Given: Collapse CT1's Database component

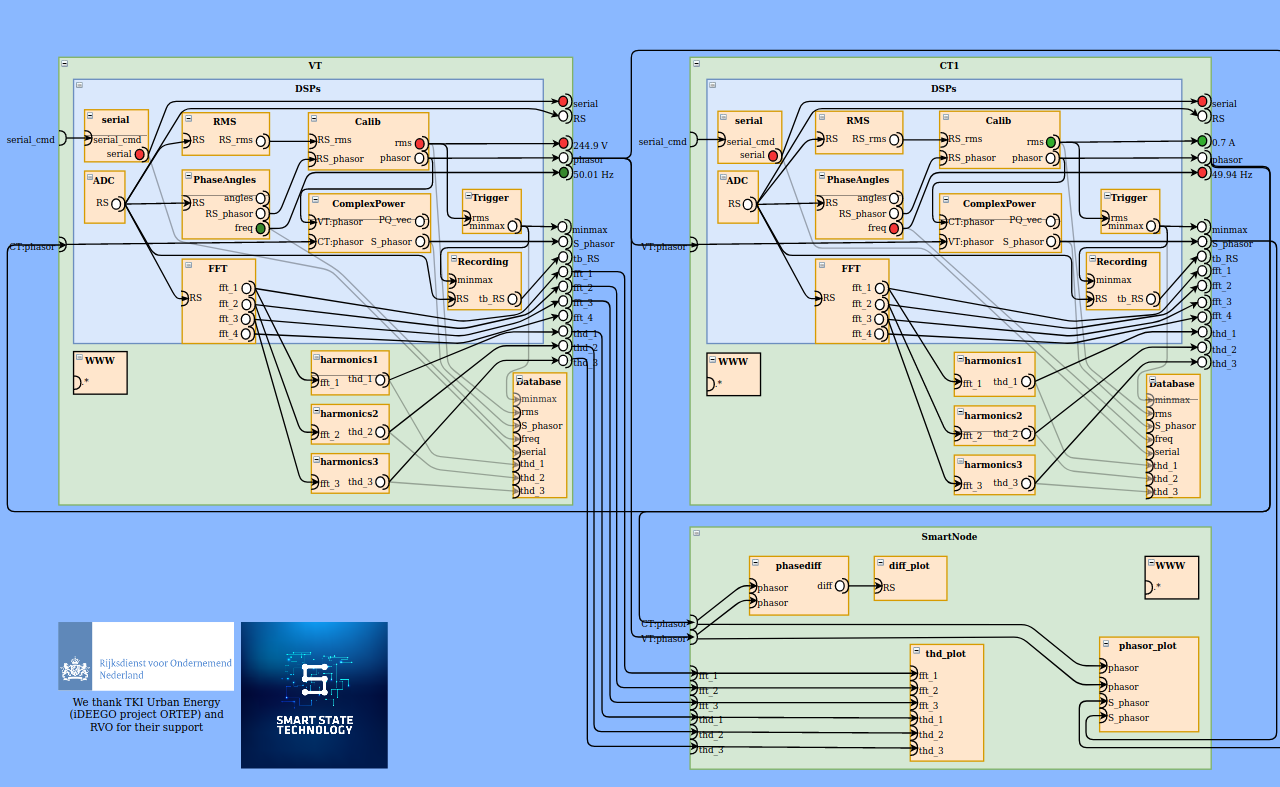Looking at the screenshot, I should coord(1151,378).
